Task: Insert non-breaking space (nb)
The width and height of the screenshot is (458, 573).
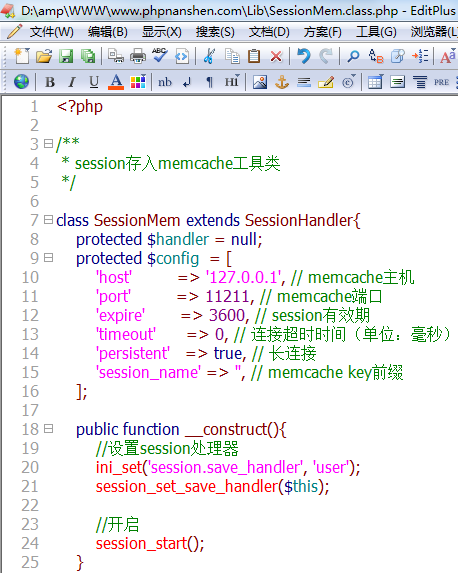Action: [x=165, y=82]
